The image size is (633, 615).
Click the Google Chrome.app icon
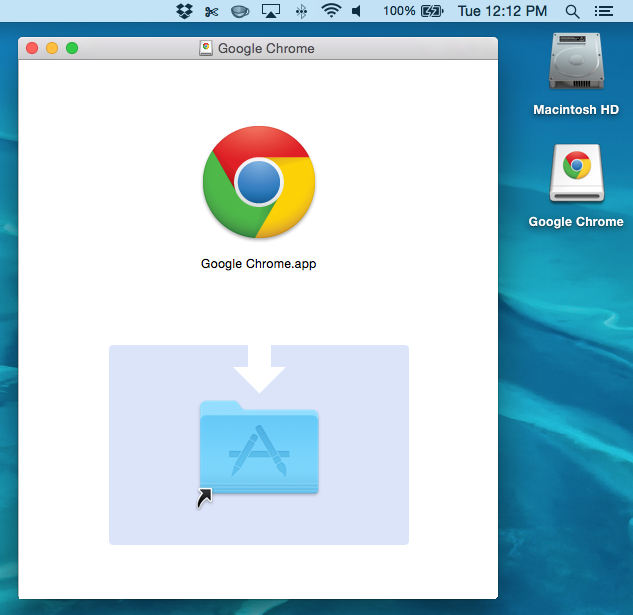pyautogui.click(x=259, y=182)
